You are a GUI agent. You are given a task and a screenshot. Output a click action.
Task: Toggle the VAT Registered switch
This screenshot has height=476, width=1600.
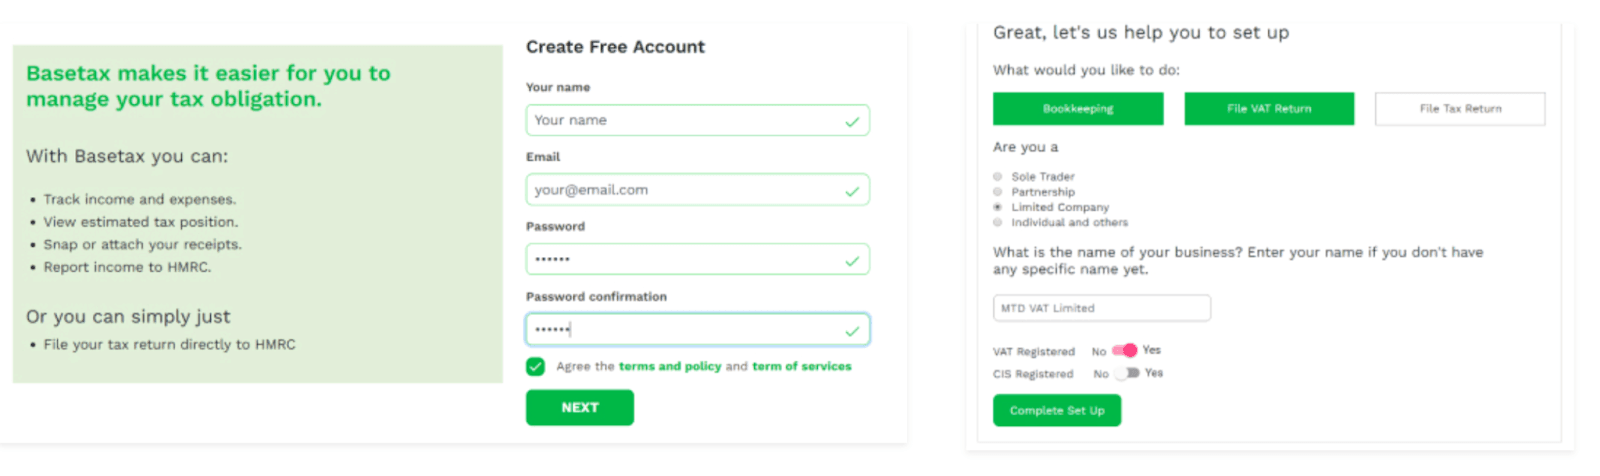pyautogui.click(x=1125, y=350)
